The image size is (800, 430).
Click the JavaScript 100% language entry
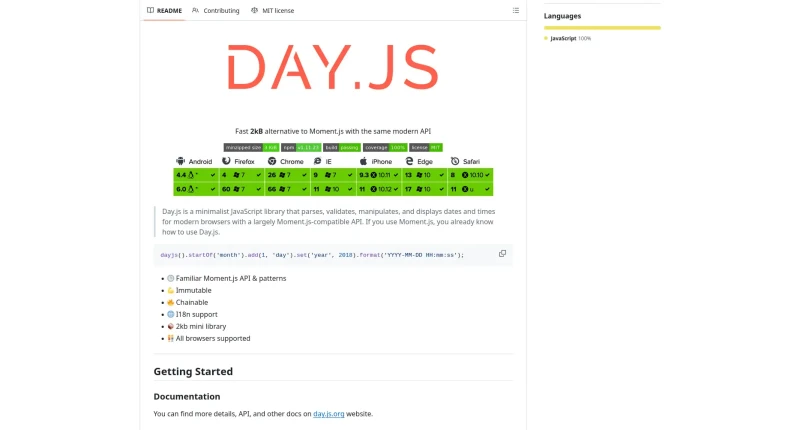[567, 38]
